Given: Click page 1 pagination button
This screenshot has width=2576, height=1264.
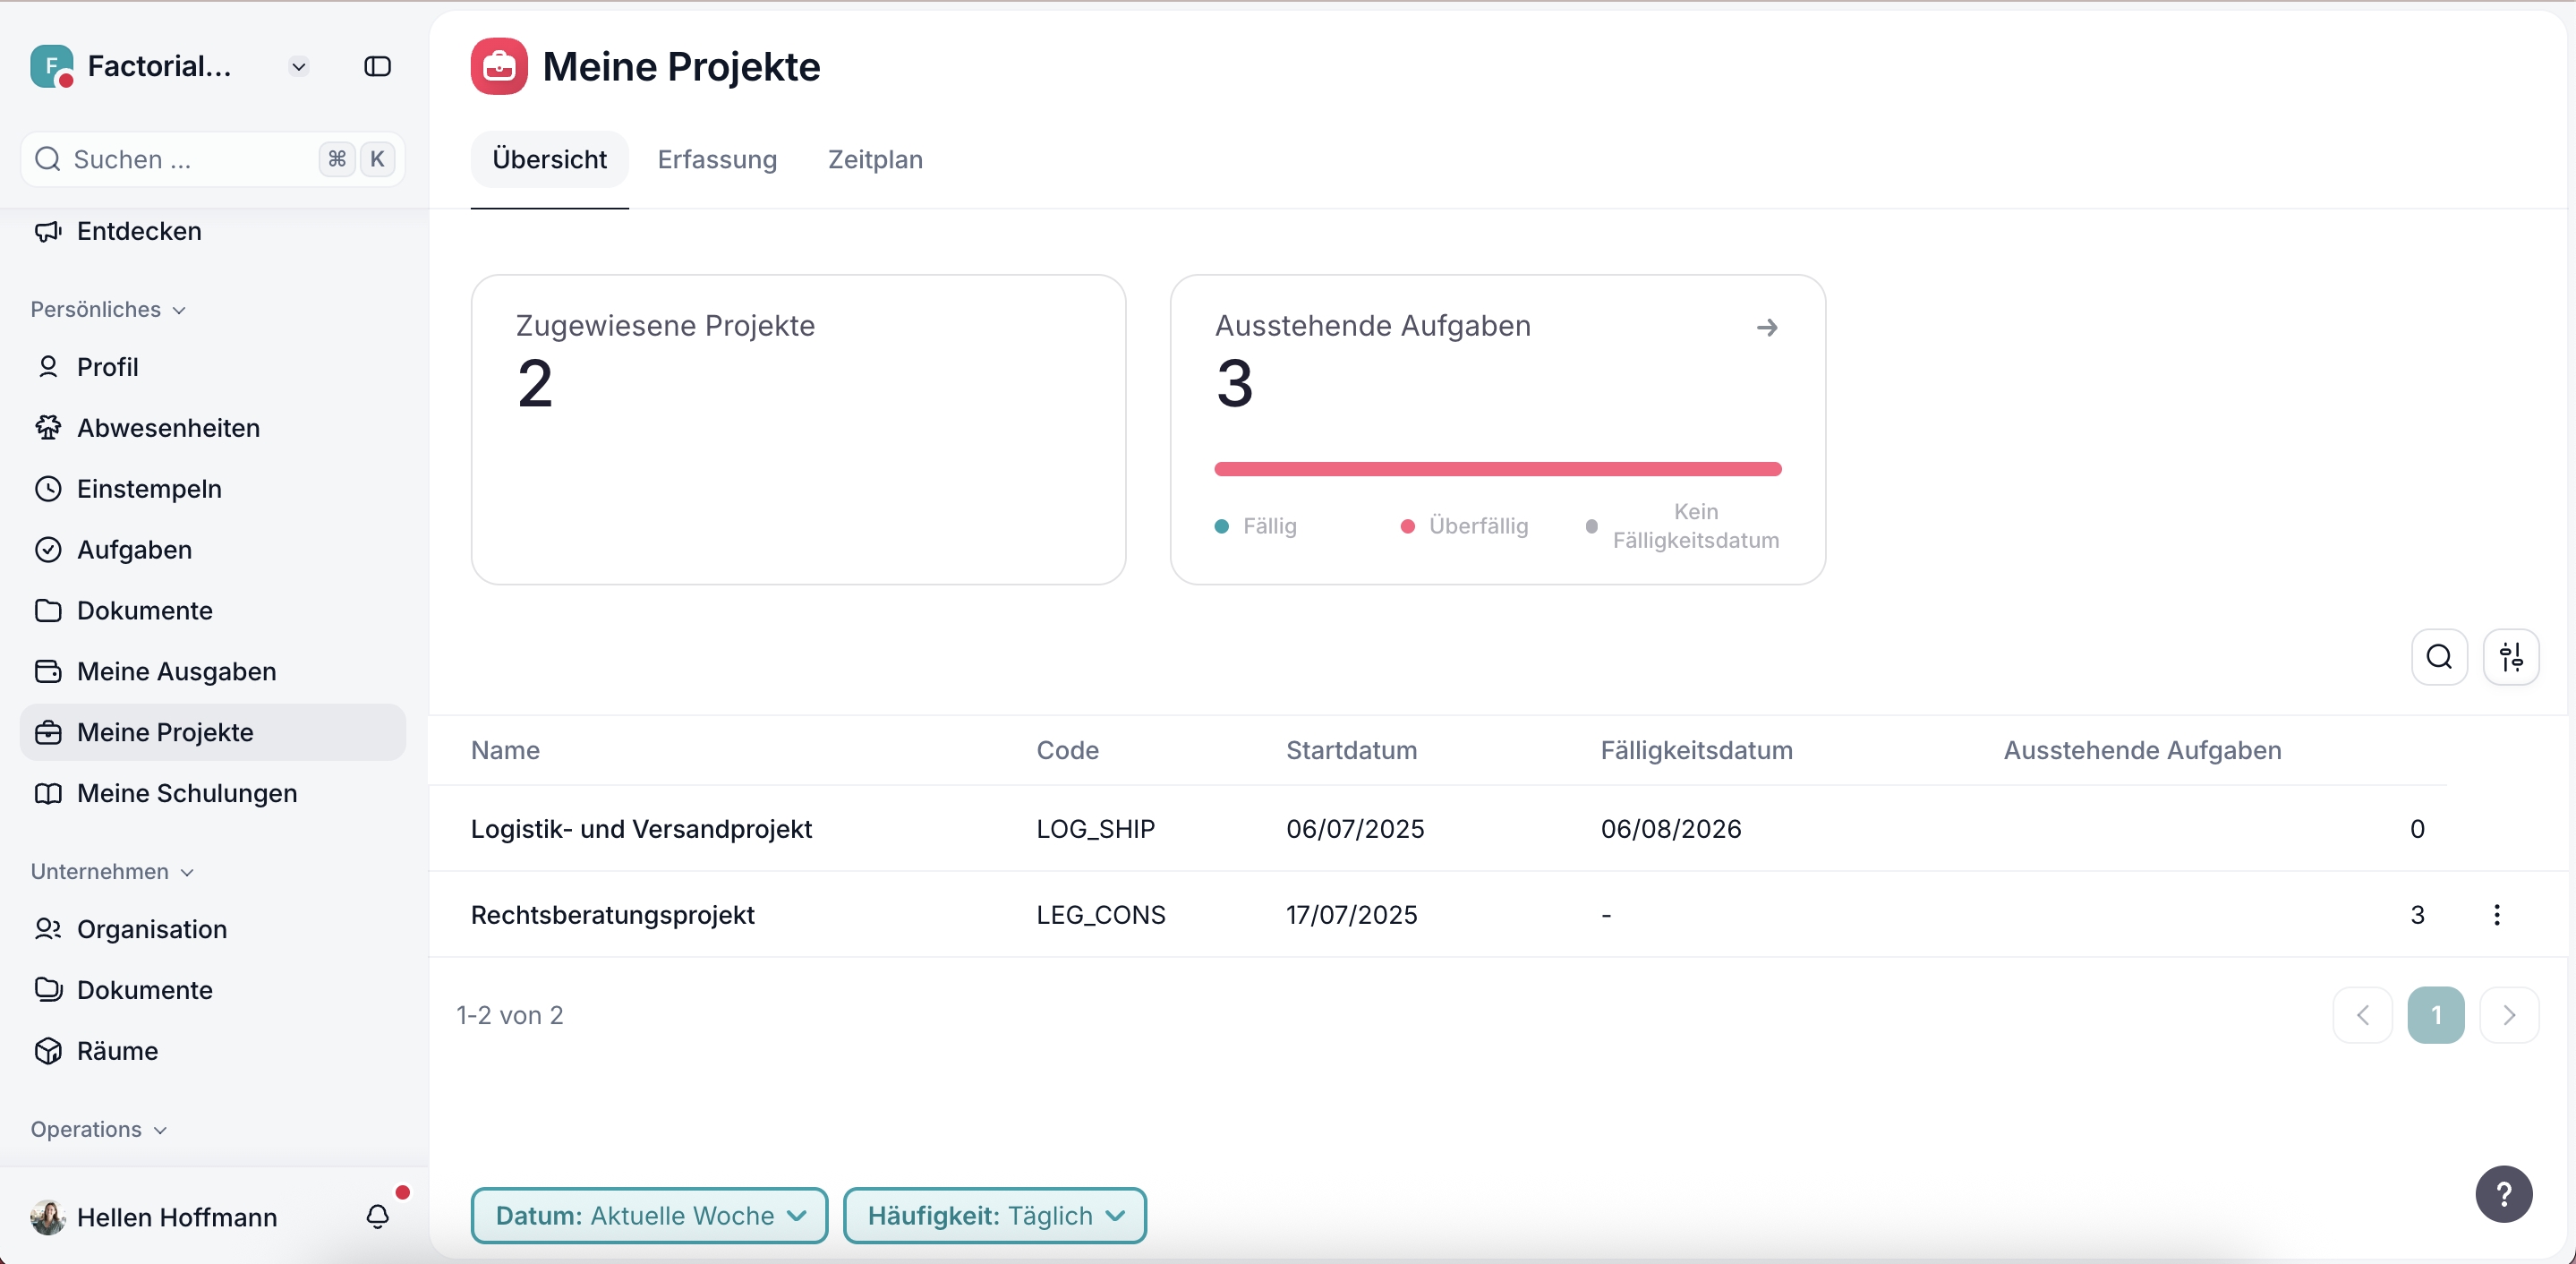Looking at the screenshot, I should coord(2435,1015).
